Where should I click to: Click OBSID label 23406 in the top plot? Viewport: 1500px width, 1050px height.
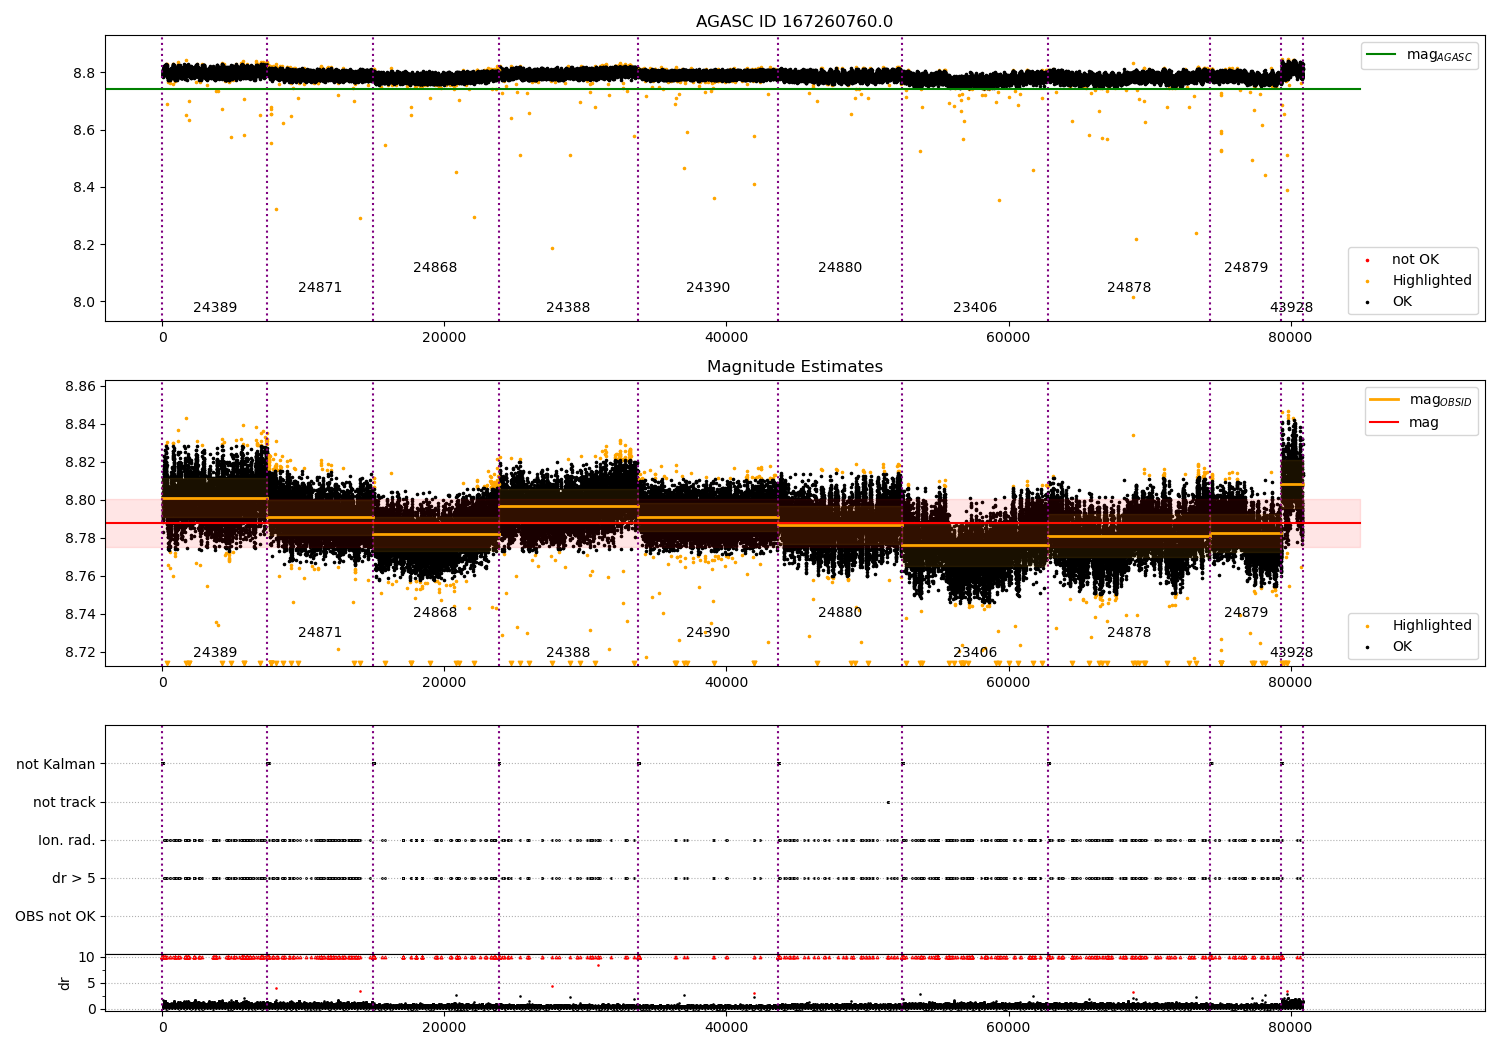(975, 308)
